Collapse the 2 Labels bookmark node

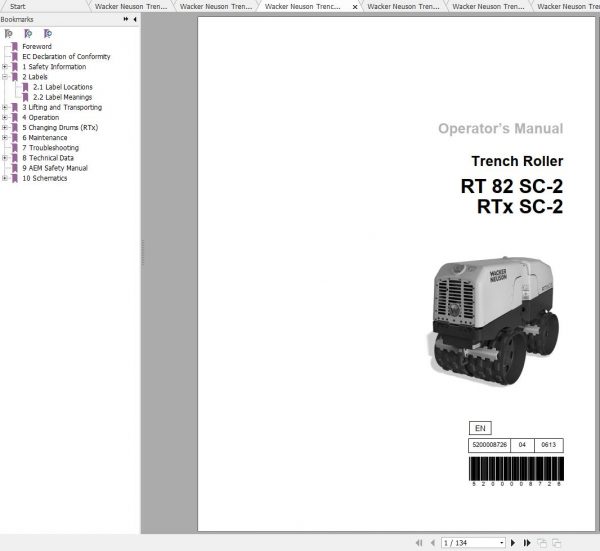[x=5, y=77]
